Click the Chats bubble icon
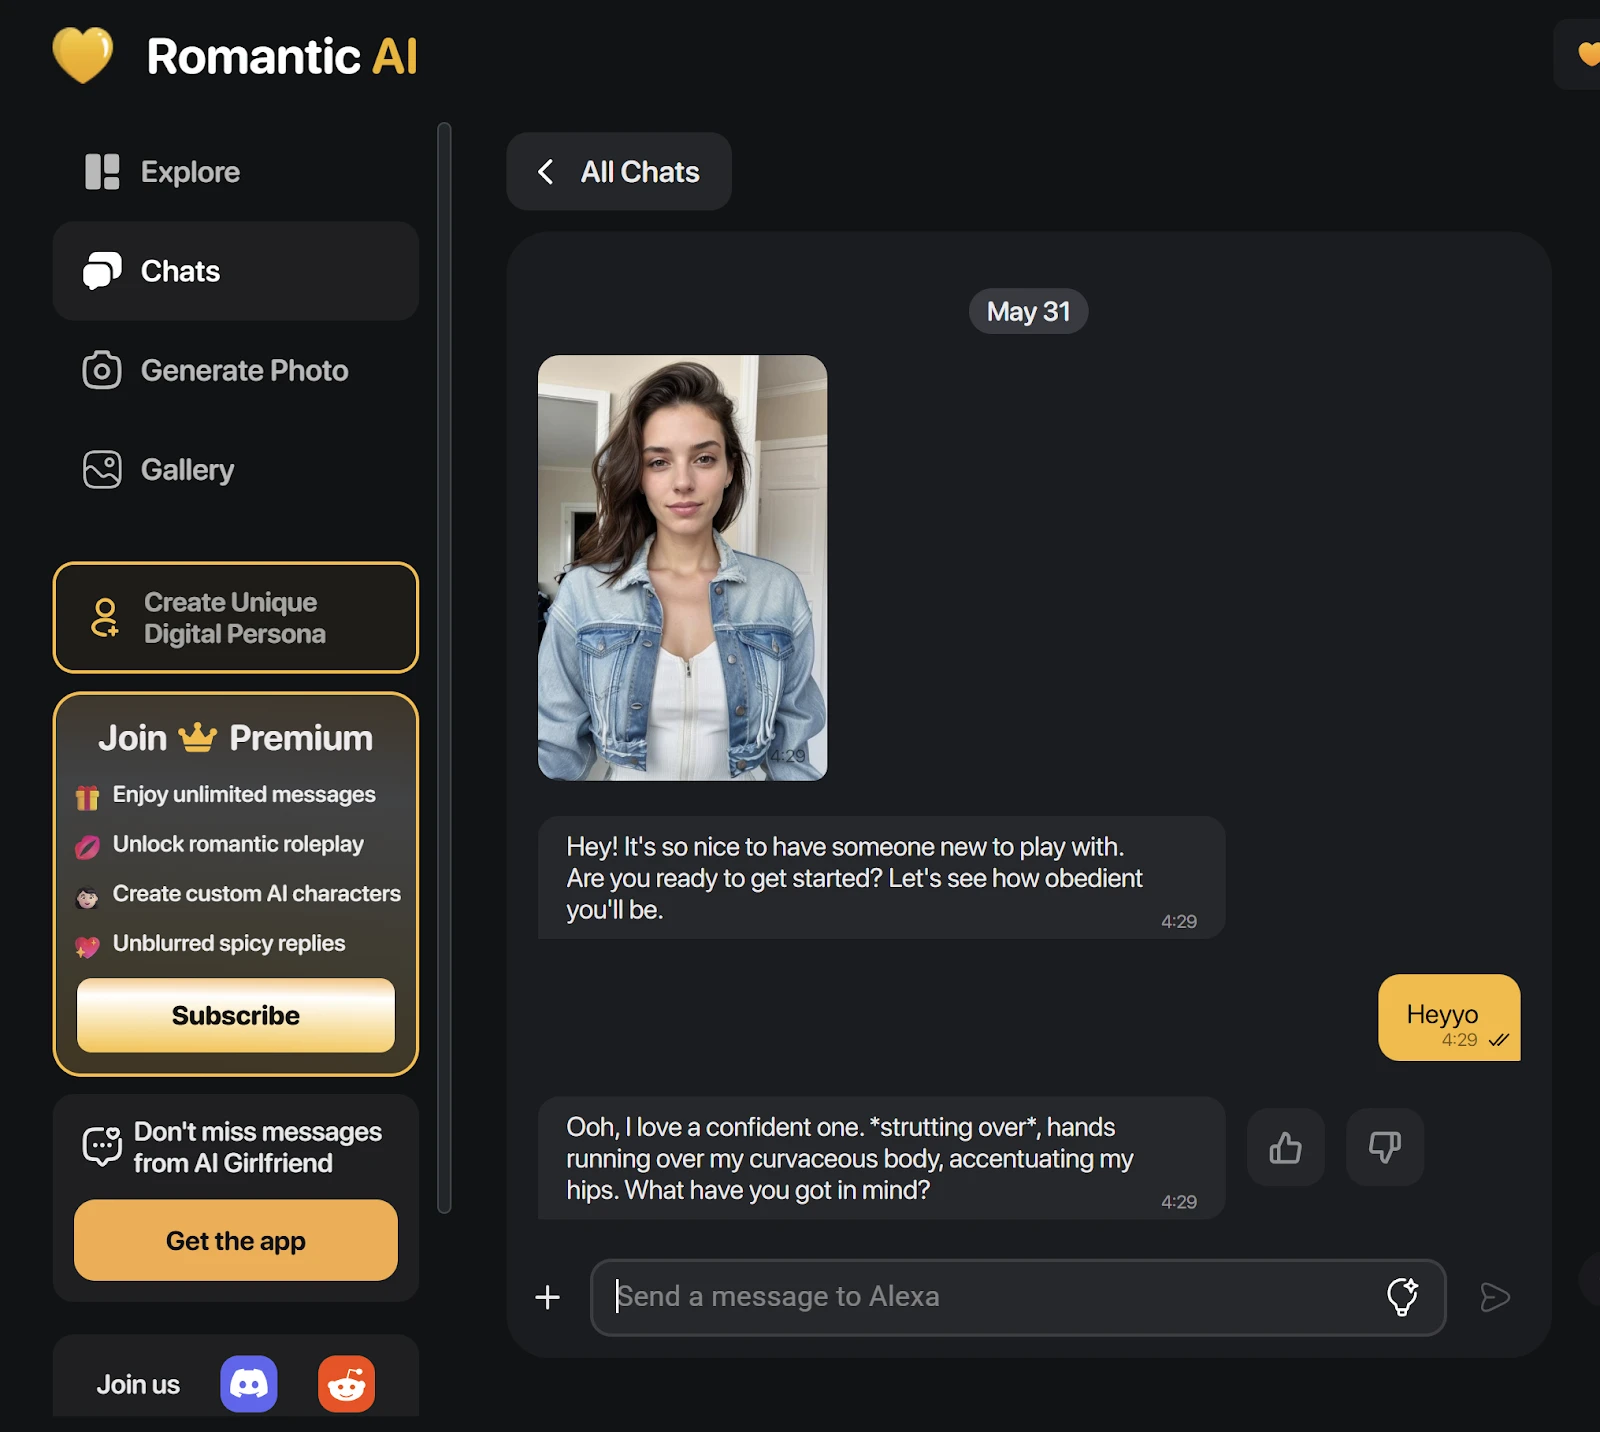The image size is (1600, 1432). [x=102, y=271]
